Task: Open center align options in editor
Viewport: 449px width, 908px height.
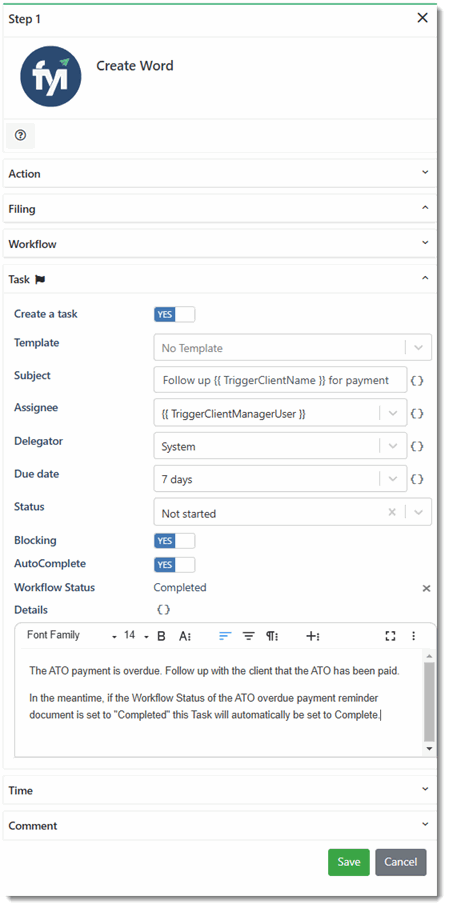Action: tap(249, 636)
